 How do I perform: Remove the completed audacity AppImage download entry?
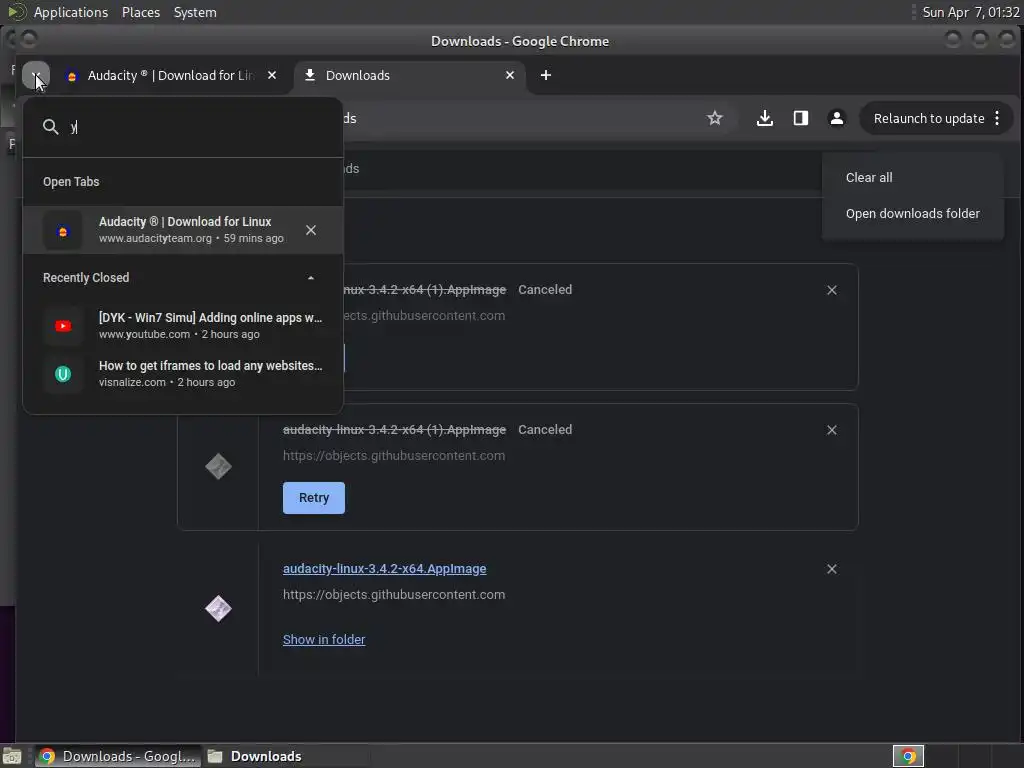click(832, 569)
